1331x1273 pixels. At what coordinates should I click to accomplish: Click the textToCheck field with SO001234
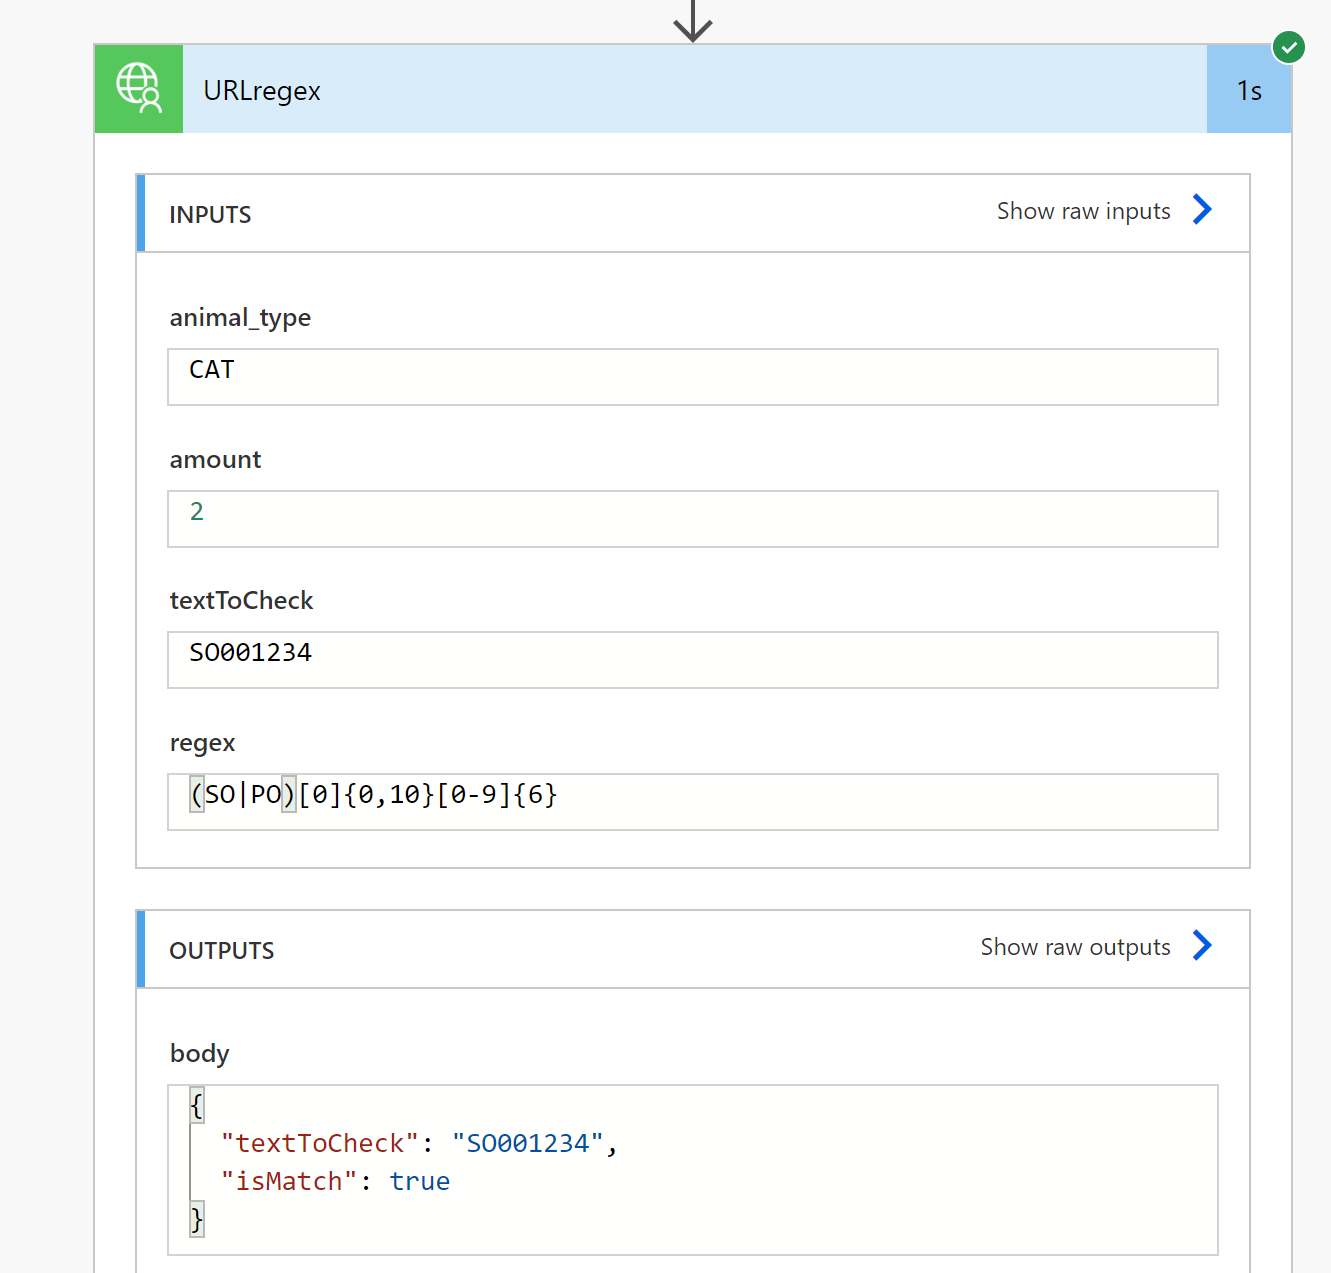tap(692, 660)
